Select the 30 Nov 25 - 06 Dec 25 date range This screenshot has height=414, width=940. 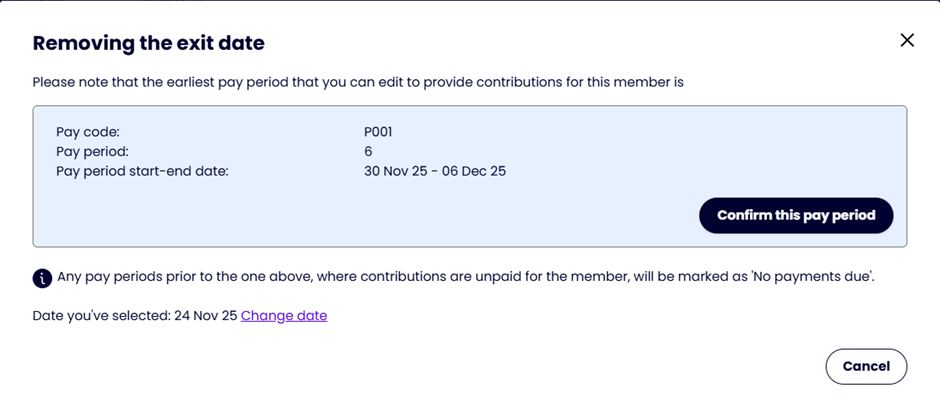coord(435,171)
